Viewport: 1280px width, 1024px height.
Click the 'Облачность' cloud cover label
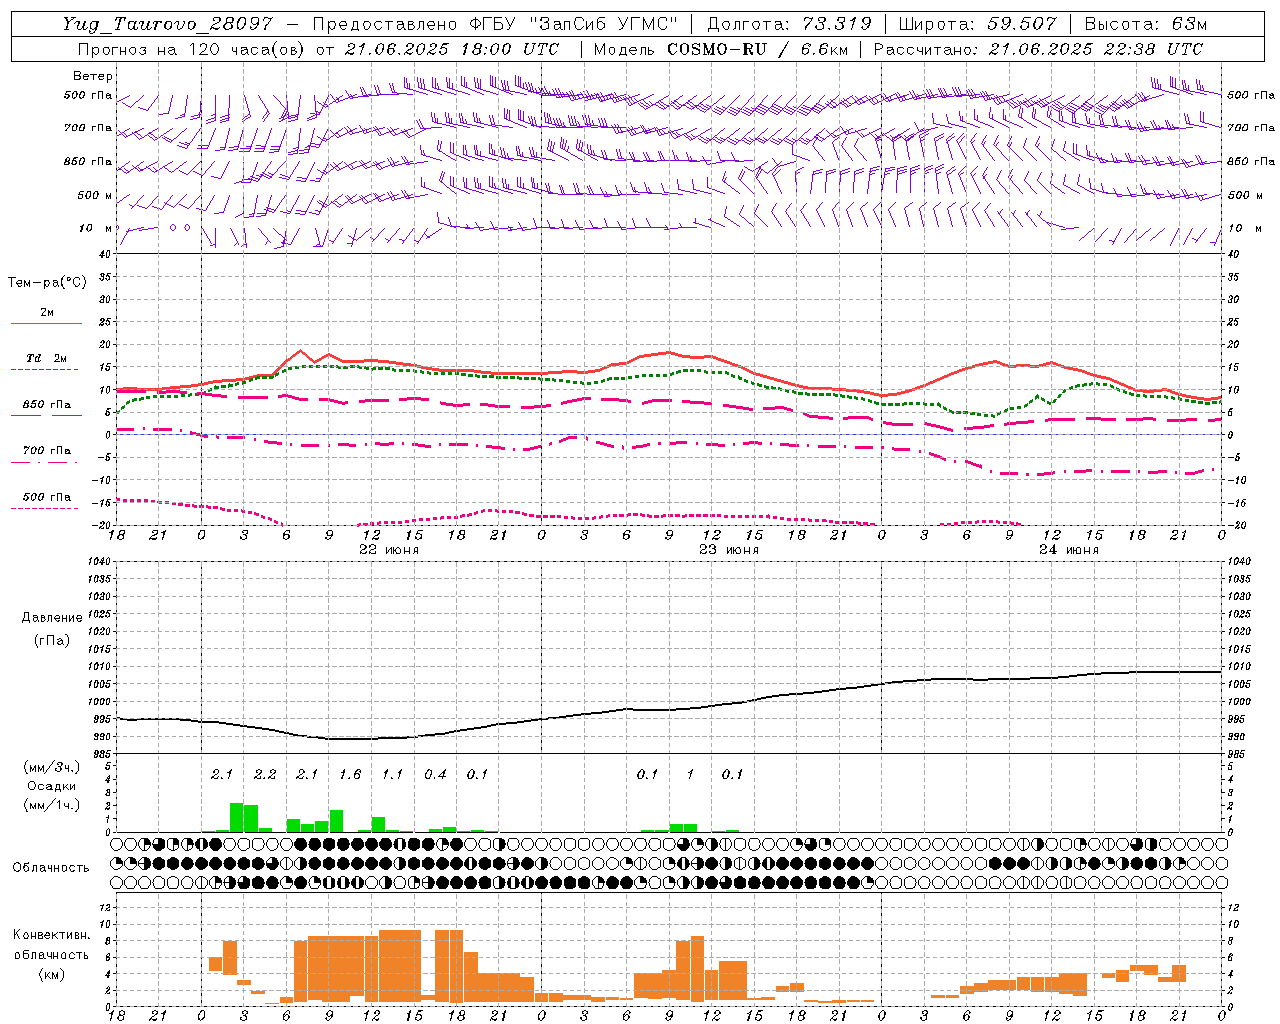[51, 868]
